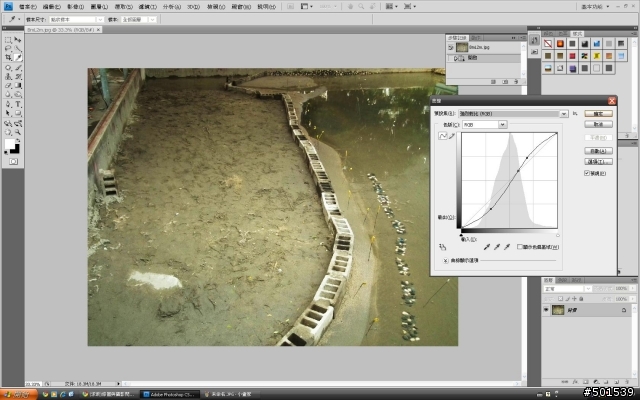
Task: Click the Auto button in Curves dialog
Action: (597, 149)
